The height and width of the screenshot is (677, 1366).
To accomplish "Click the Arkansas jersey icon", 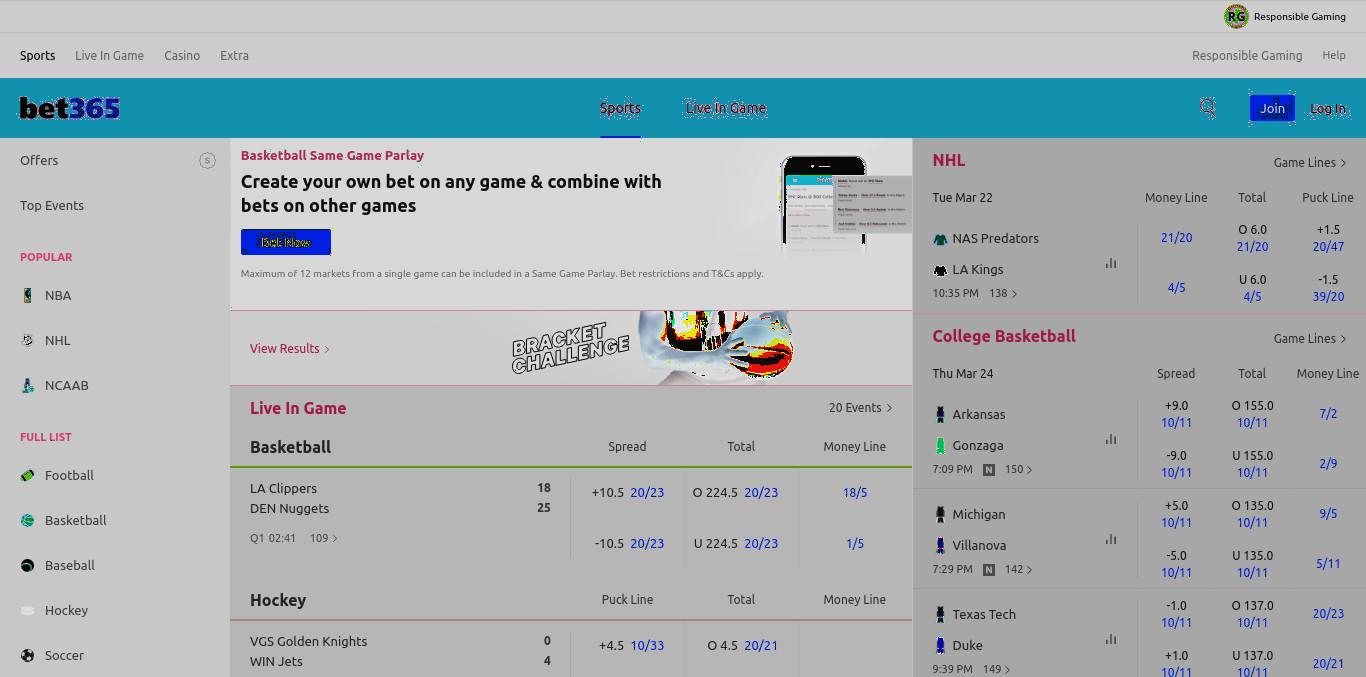I will [940, 414].
